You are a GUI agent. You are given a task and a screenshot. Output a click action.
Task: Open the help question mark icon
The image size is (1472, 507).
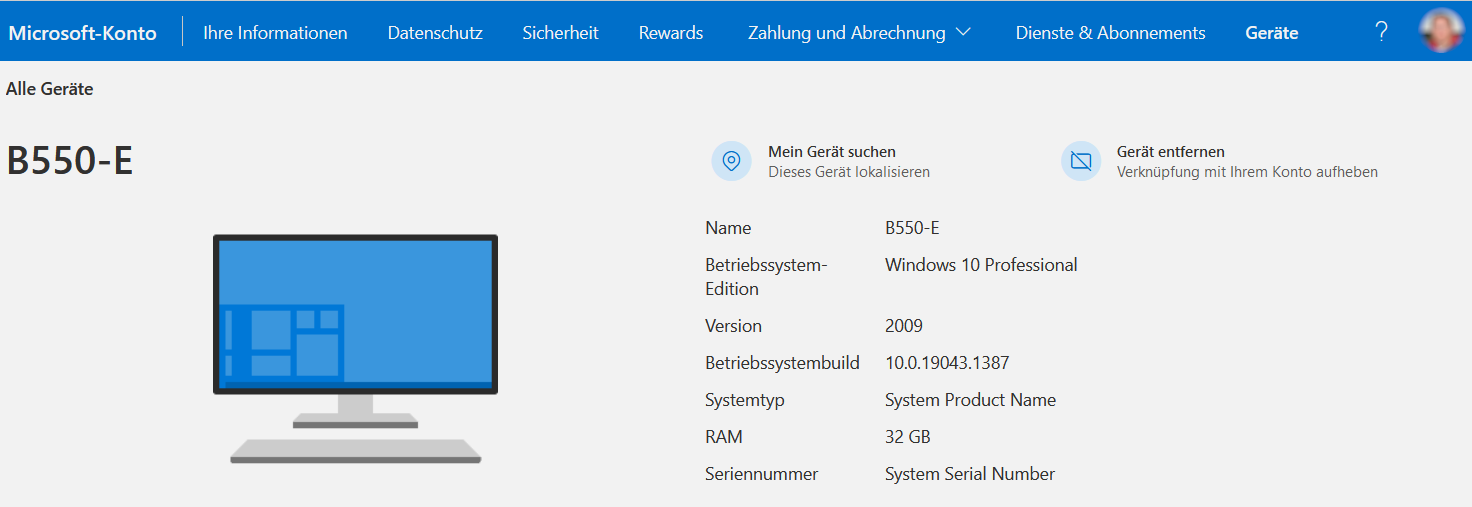1382,32
